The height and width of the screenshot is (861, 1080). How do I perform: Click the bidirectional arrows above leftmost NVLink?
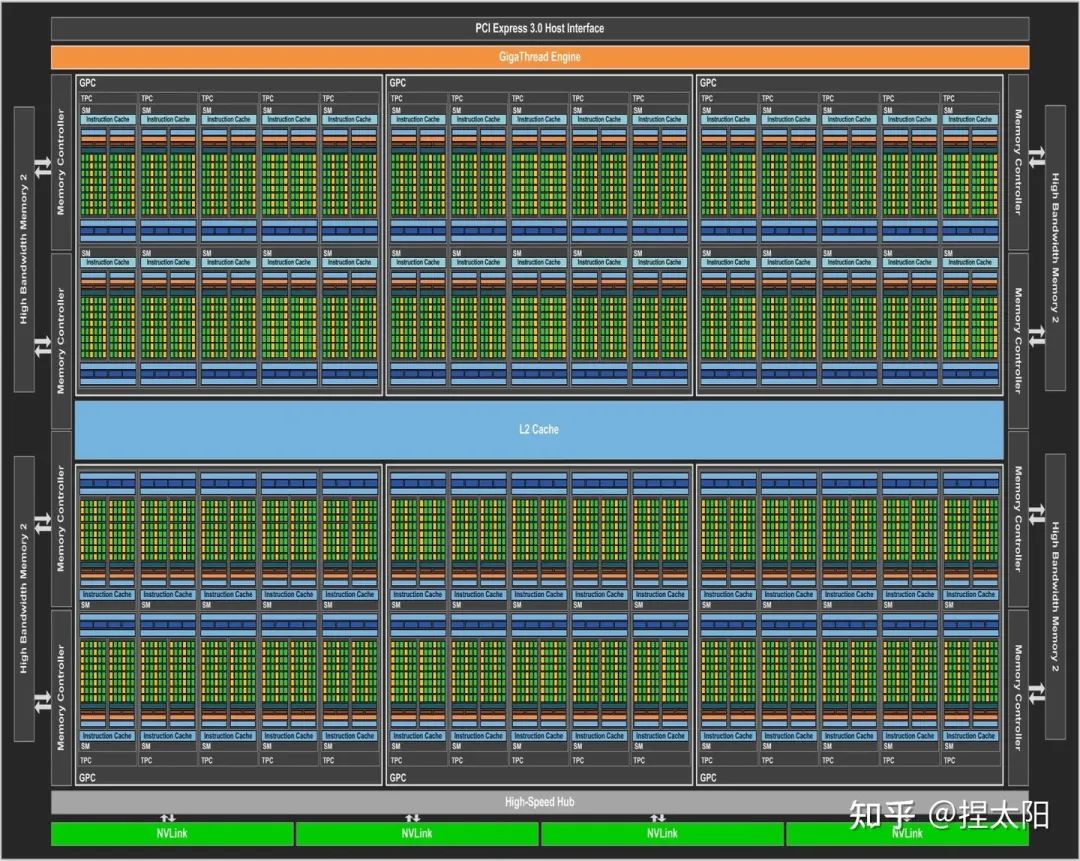[x=168, y=818]
